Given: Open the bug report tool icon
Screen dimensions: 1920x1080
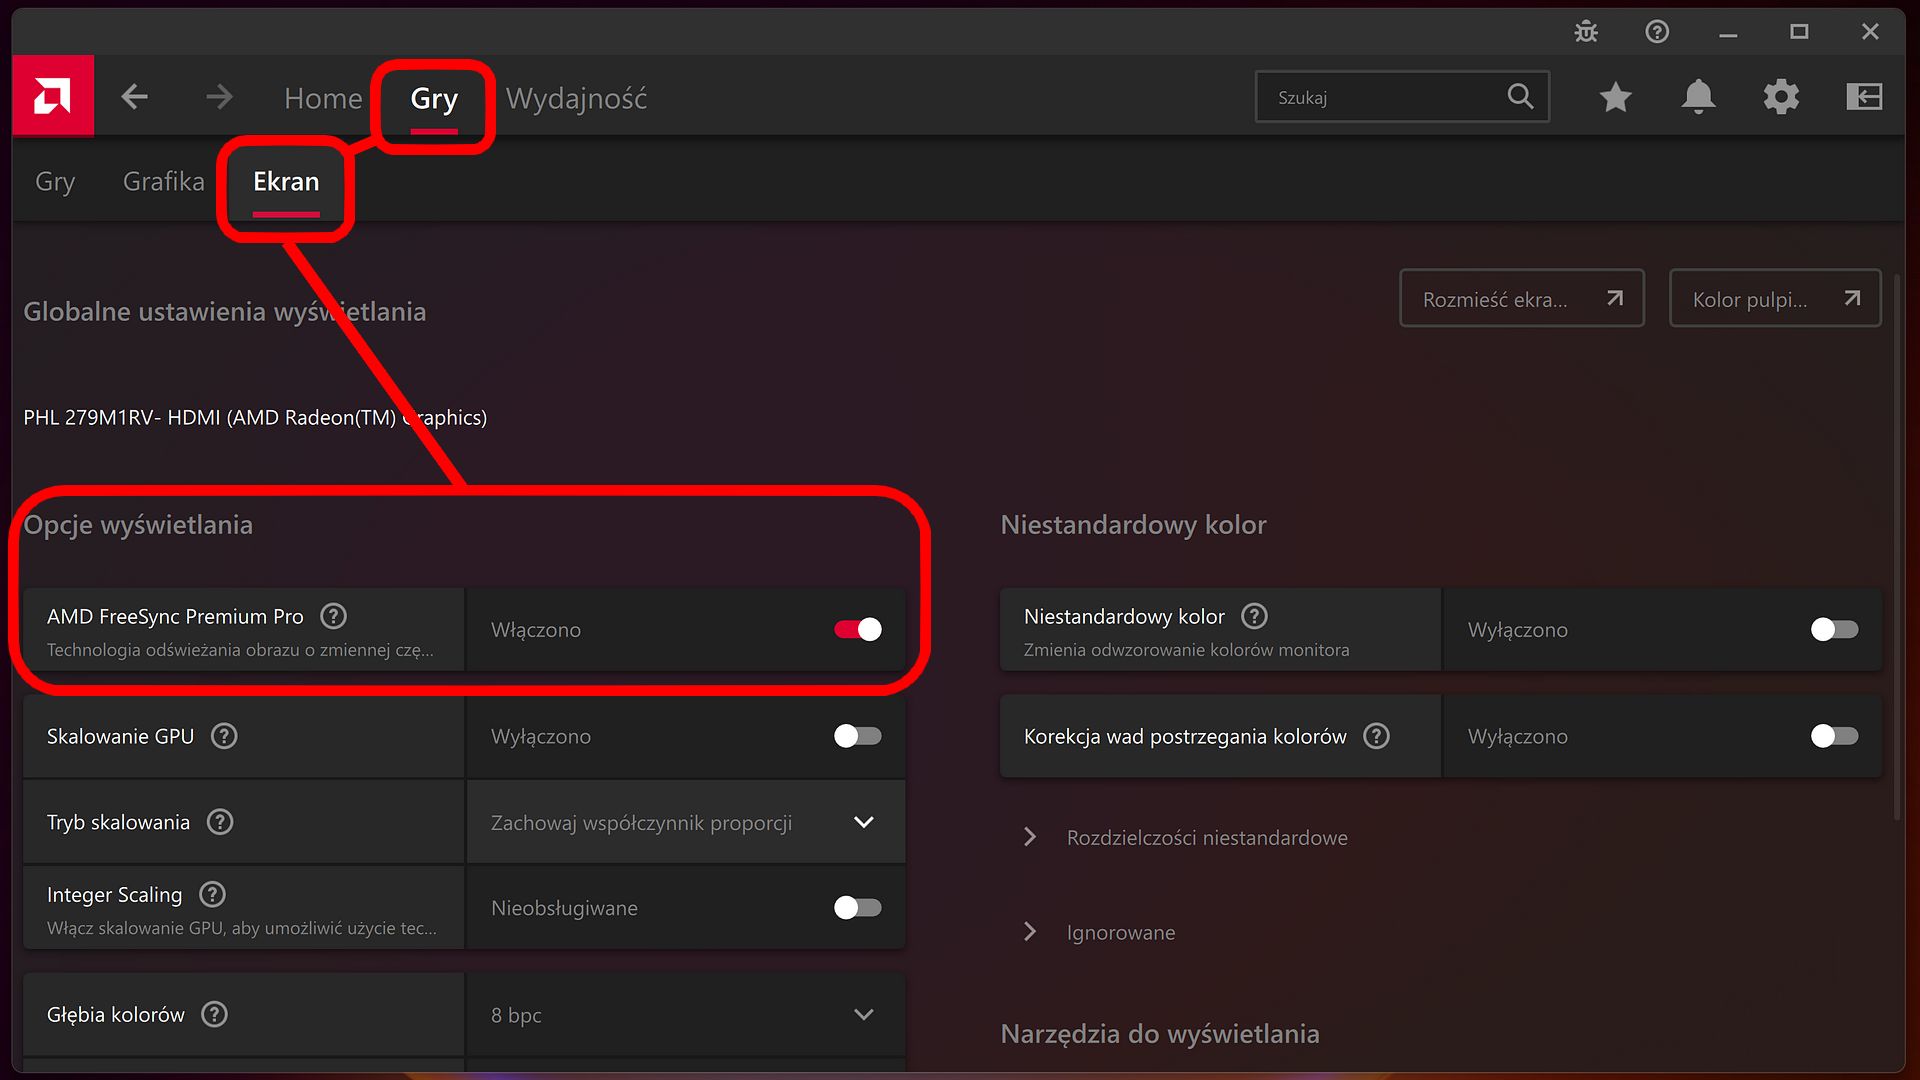Looking at the screenshot, I should 1586,32.
